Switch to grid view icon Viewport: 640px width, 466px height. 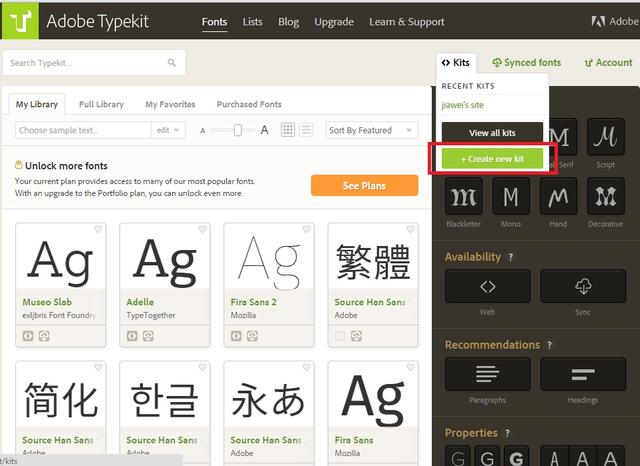point(288,130)
